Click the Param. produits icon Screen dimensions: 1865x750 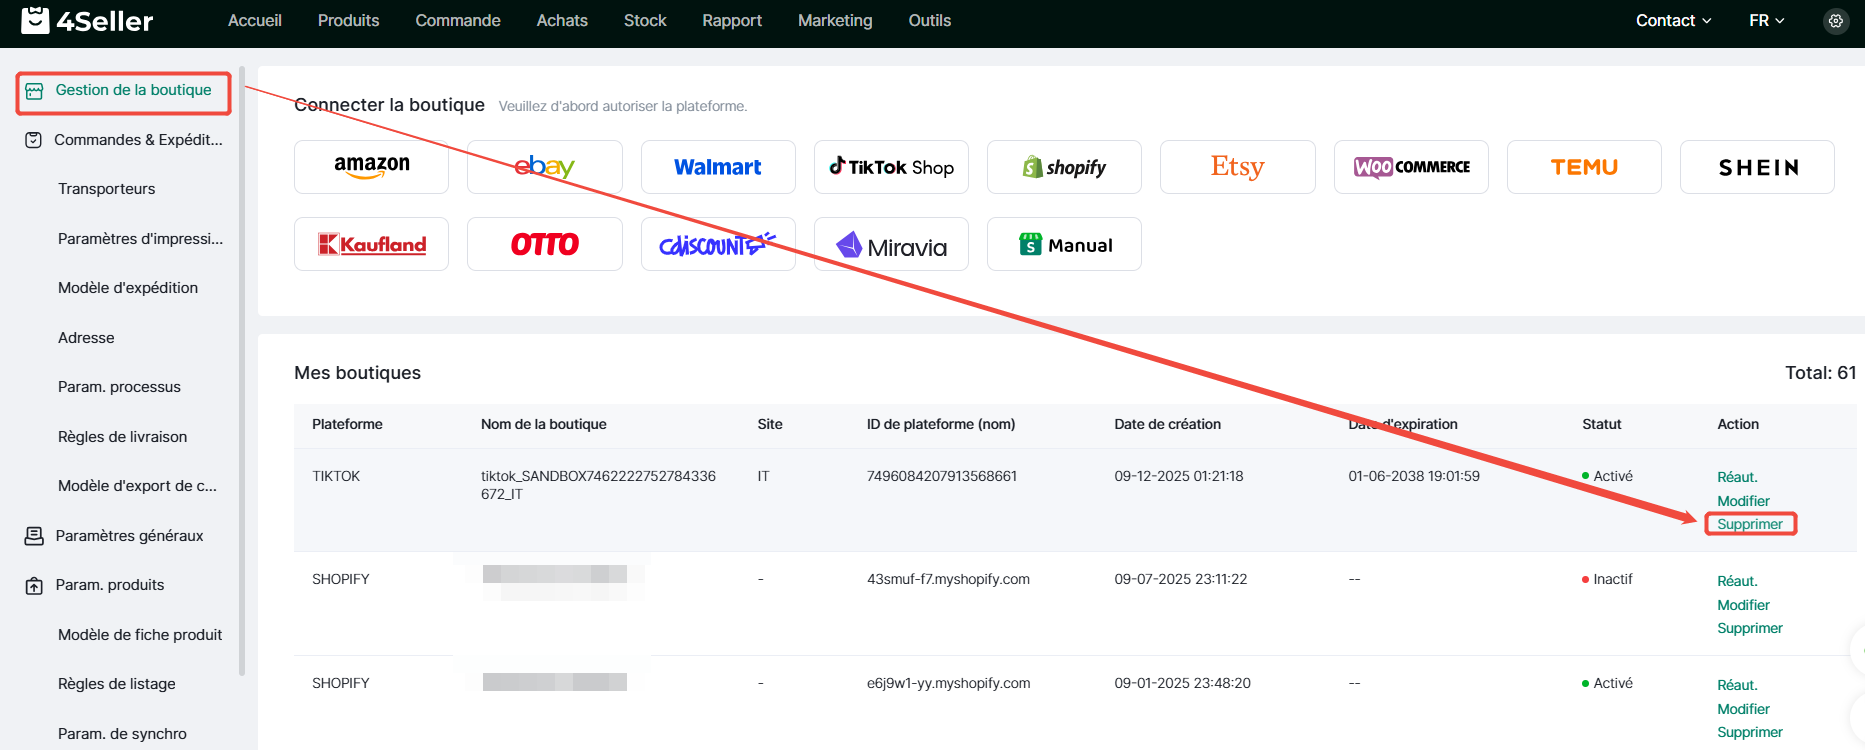coord(34,586)
